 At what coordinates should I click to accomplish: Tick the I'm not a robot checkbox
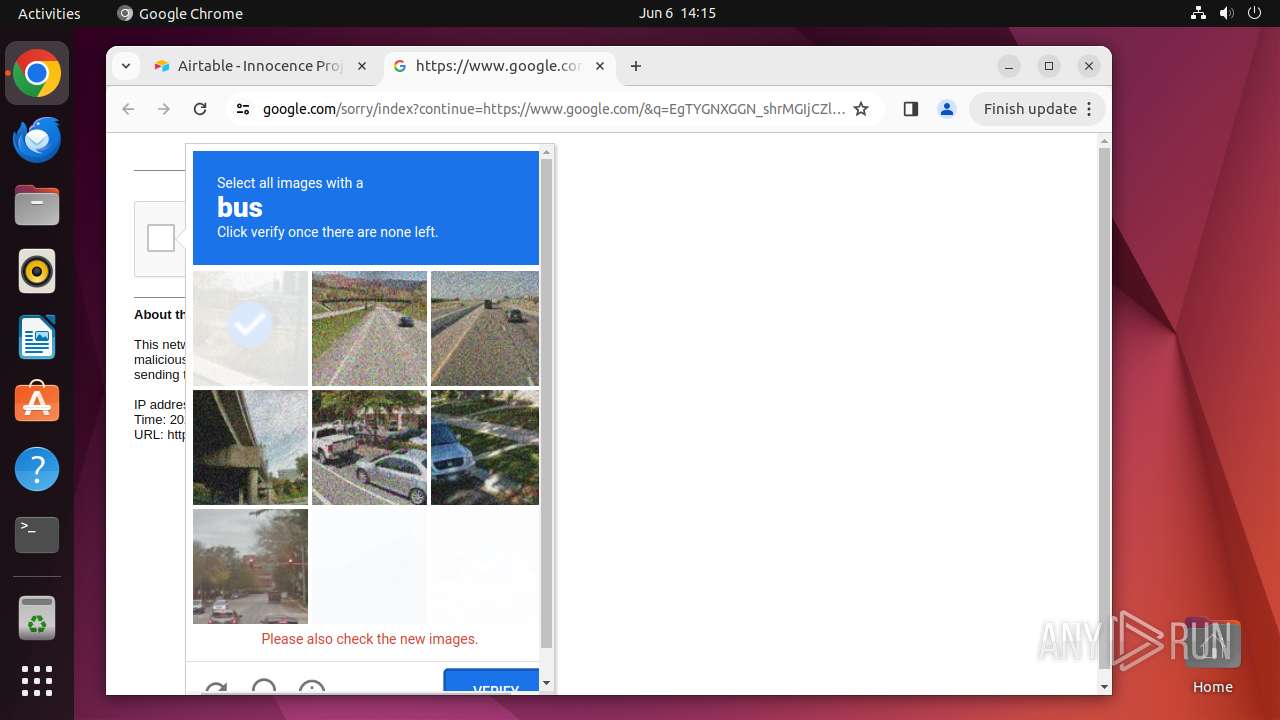(x=161, y=238)
